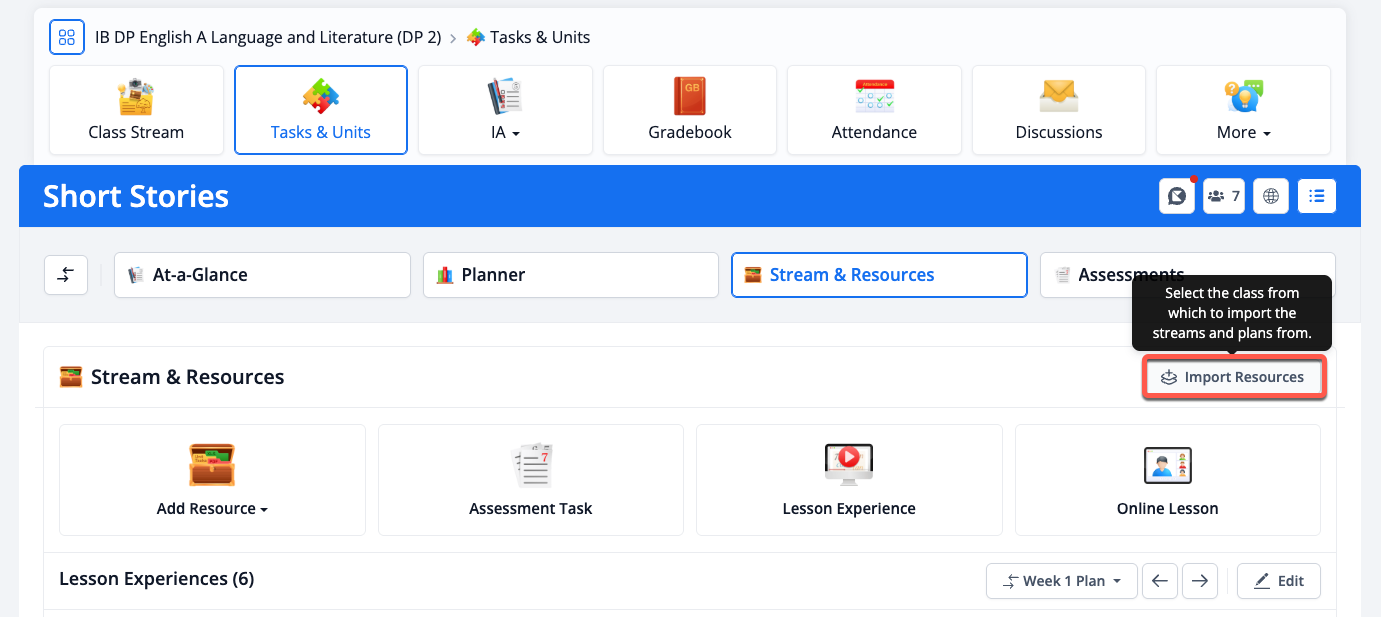
Task: Go to next week with right arrow
Action: coord(1199,581)
